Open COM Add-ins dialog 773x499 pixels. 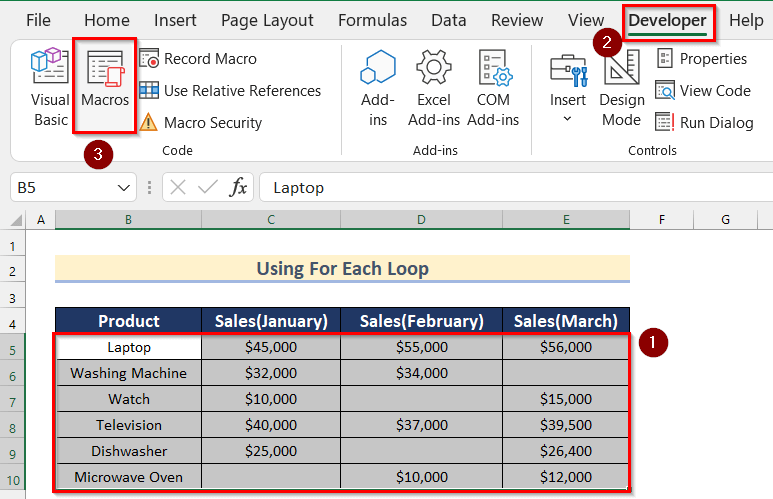[x=493, y=88]
